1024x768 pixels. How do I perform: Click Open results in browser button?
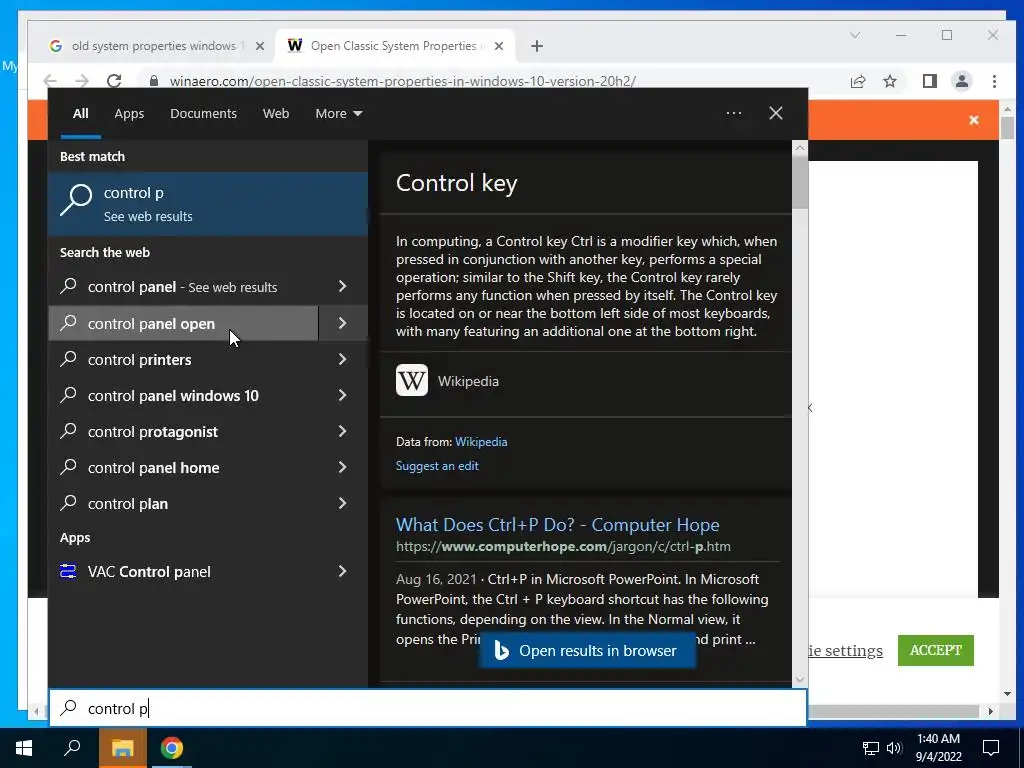[x=587, y=650]
